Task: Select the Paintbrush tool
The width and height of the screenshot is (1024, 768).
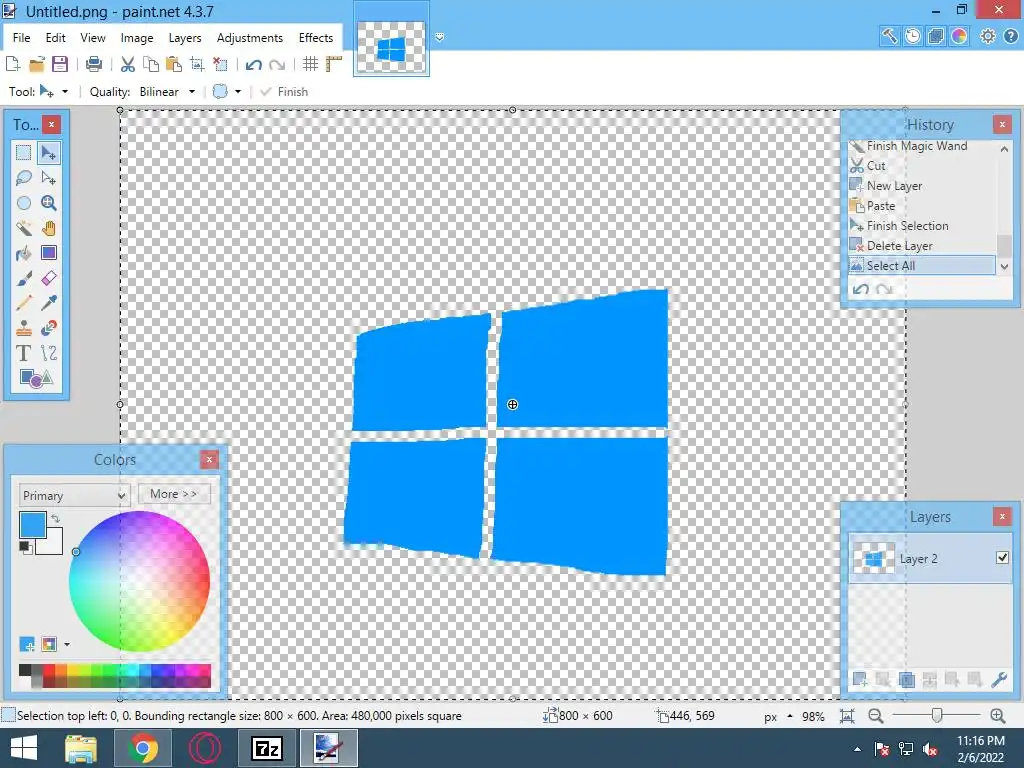Action: click(24, 278)
